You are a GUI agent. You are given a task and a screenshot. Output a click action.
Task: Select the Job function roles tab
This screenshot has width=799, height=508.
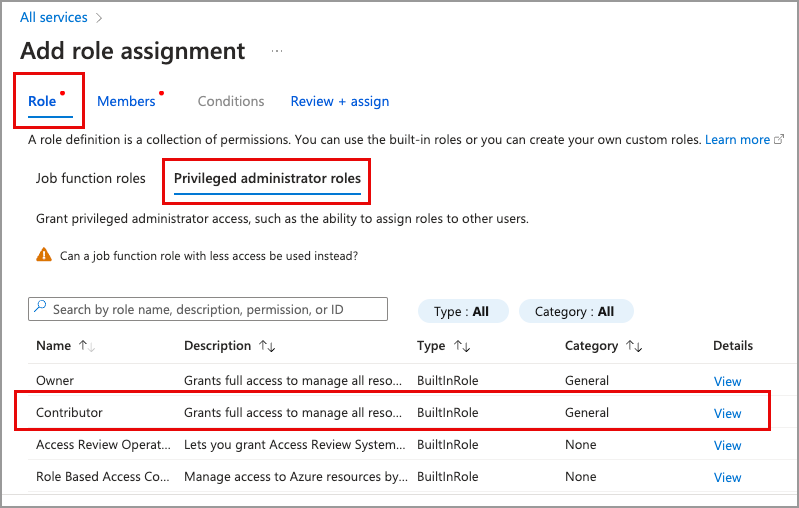click(91, 178)
